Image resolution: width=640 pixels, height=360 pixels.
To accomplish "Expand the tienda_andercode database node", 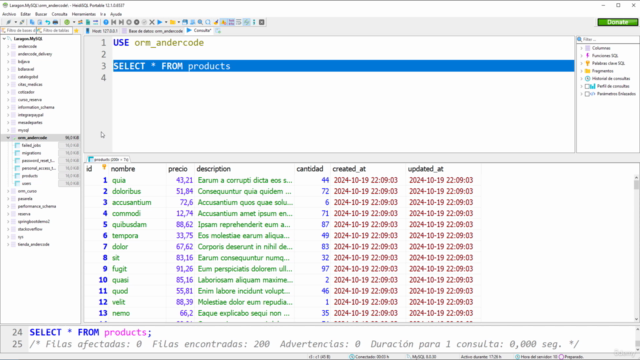I will coord(8,244).
